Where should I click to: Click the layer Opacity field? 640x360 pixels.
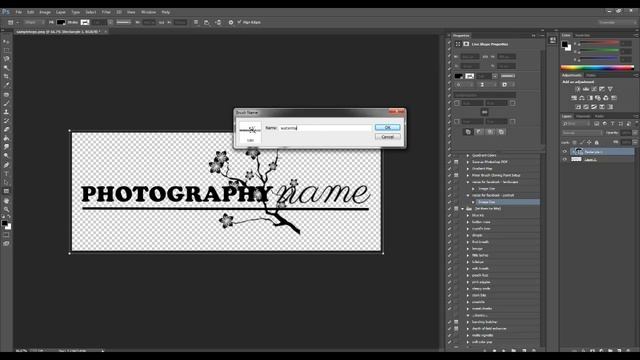626,133
